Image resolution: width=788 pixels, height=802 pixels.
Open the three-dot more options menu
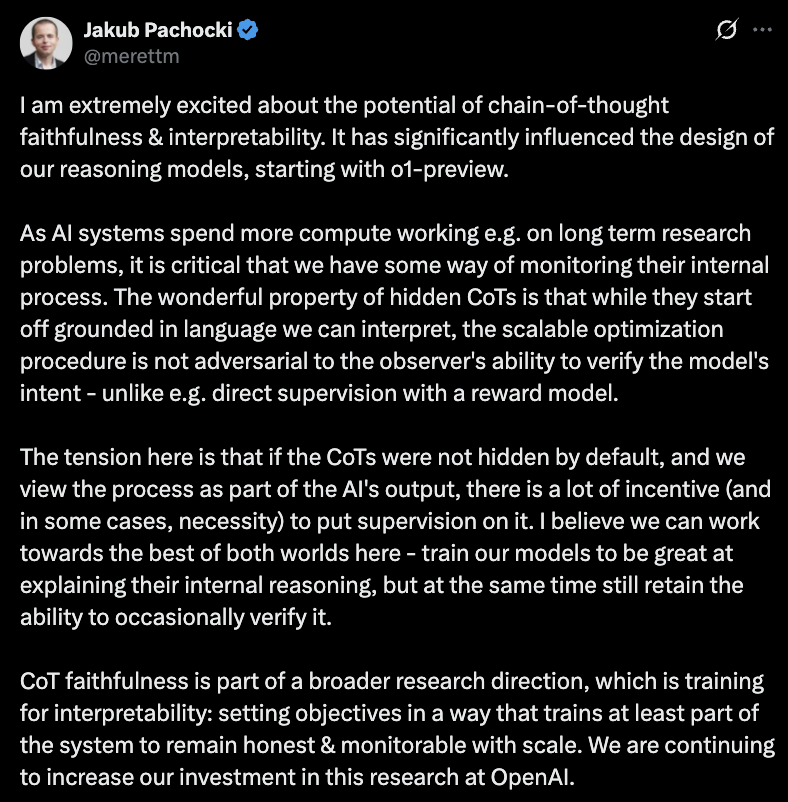[x=762, y=30]
